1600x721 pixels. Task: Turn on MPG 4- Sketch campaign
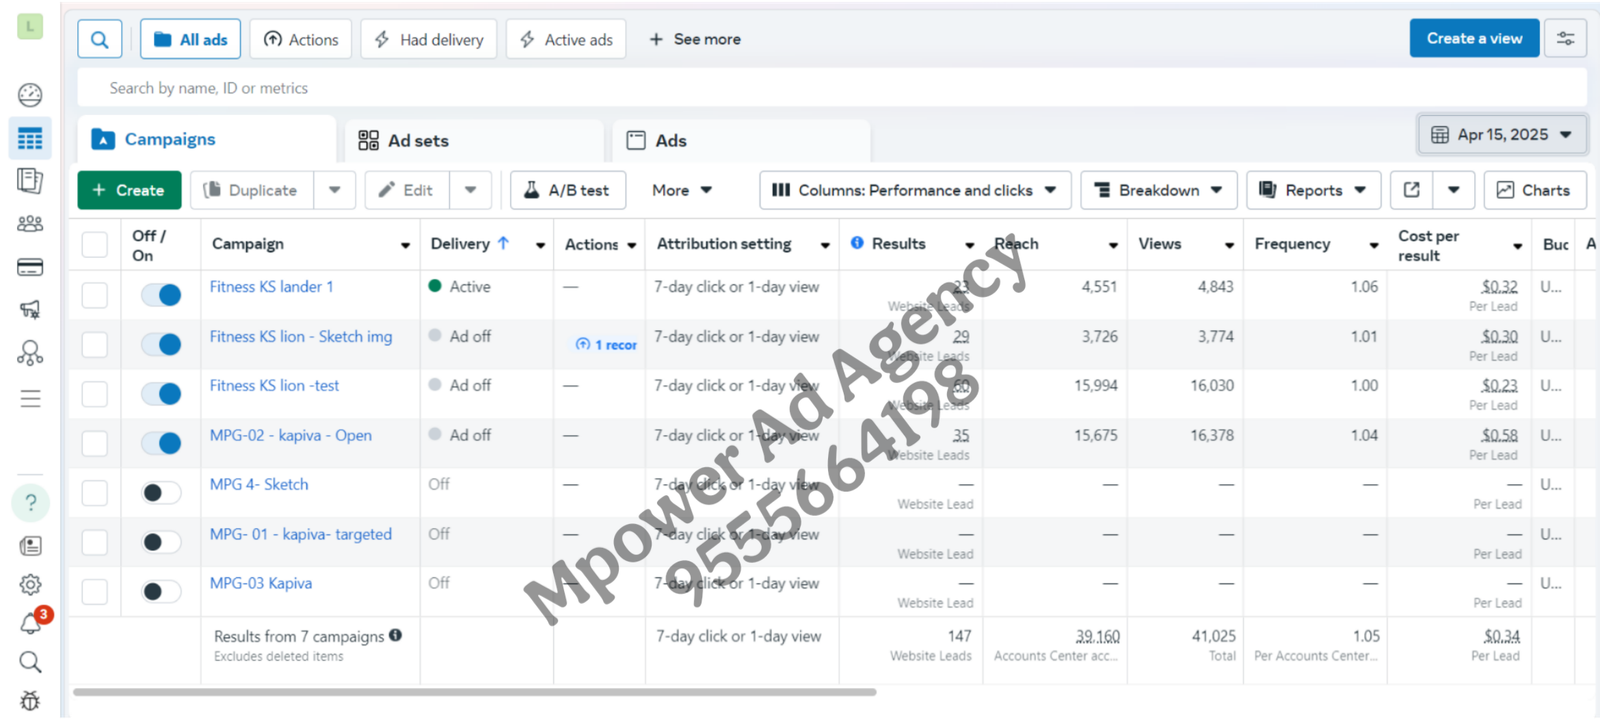click(161, 493)
